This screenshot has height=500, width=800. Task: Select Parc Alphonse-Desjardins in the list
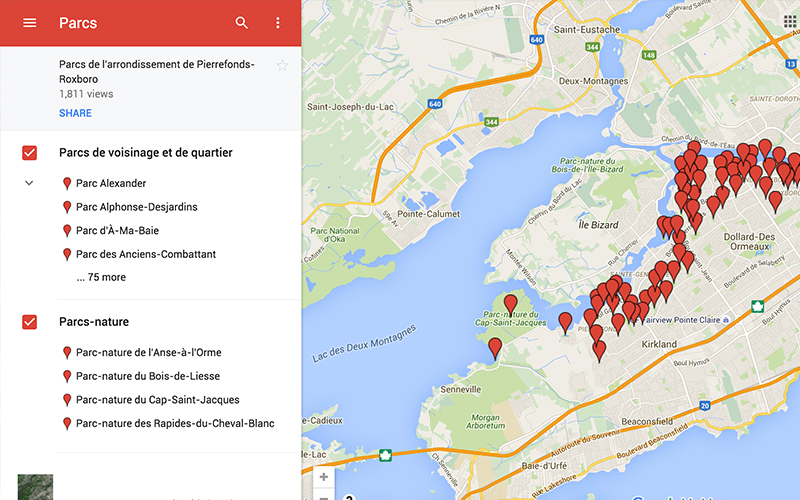click(137, 207)
